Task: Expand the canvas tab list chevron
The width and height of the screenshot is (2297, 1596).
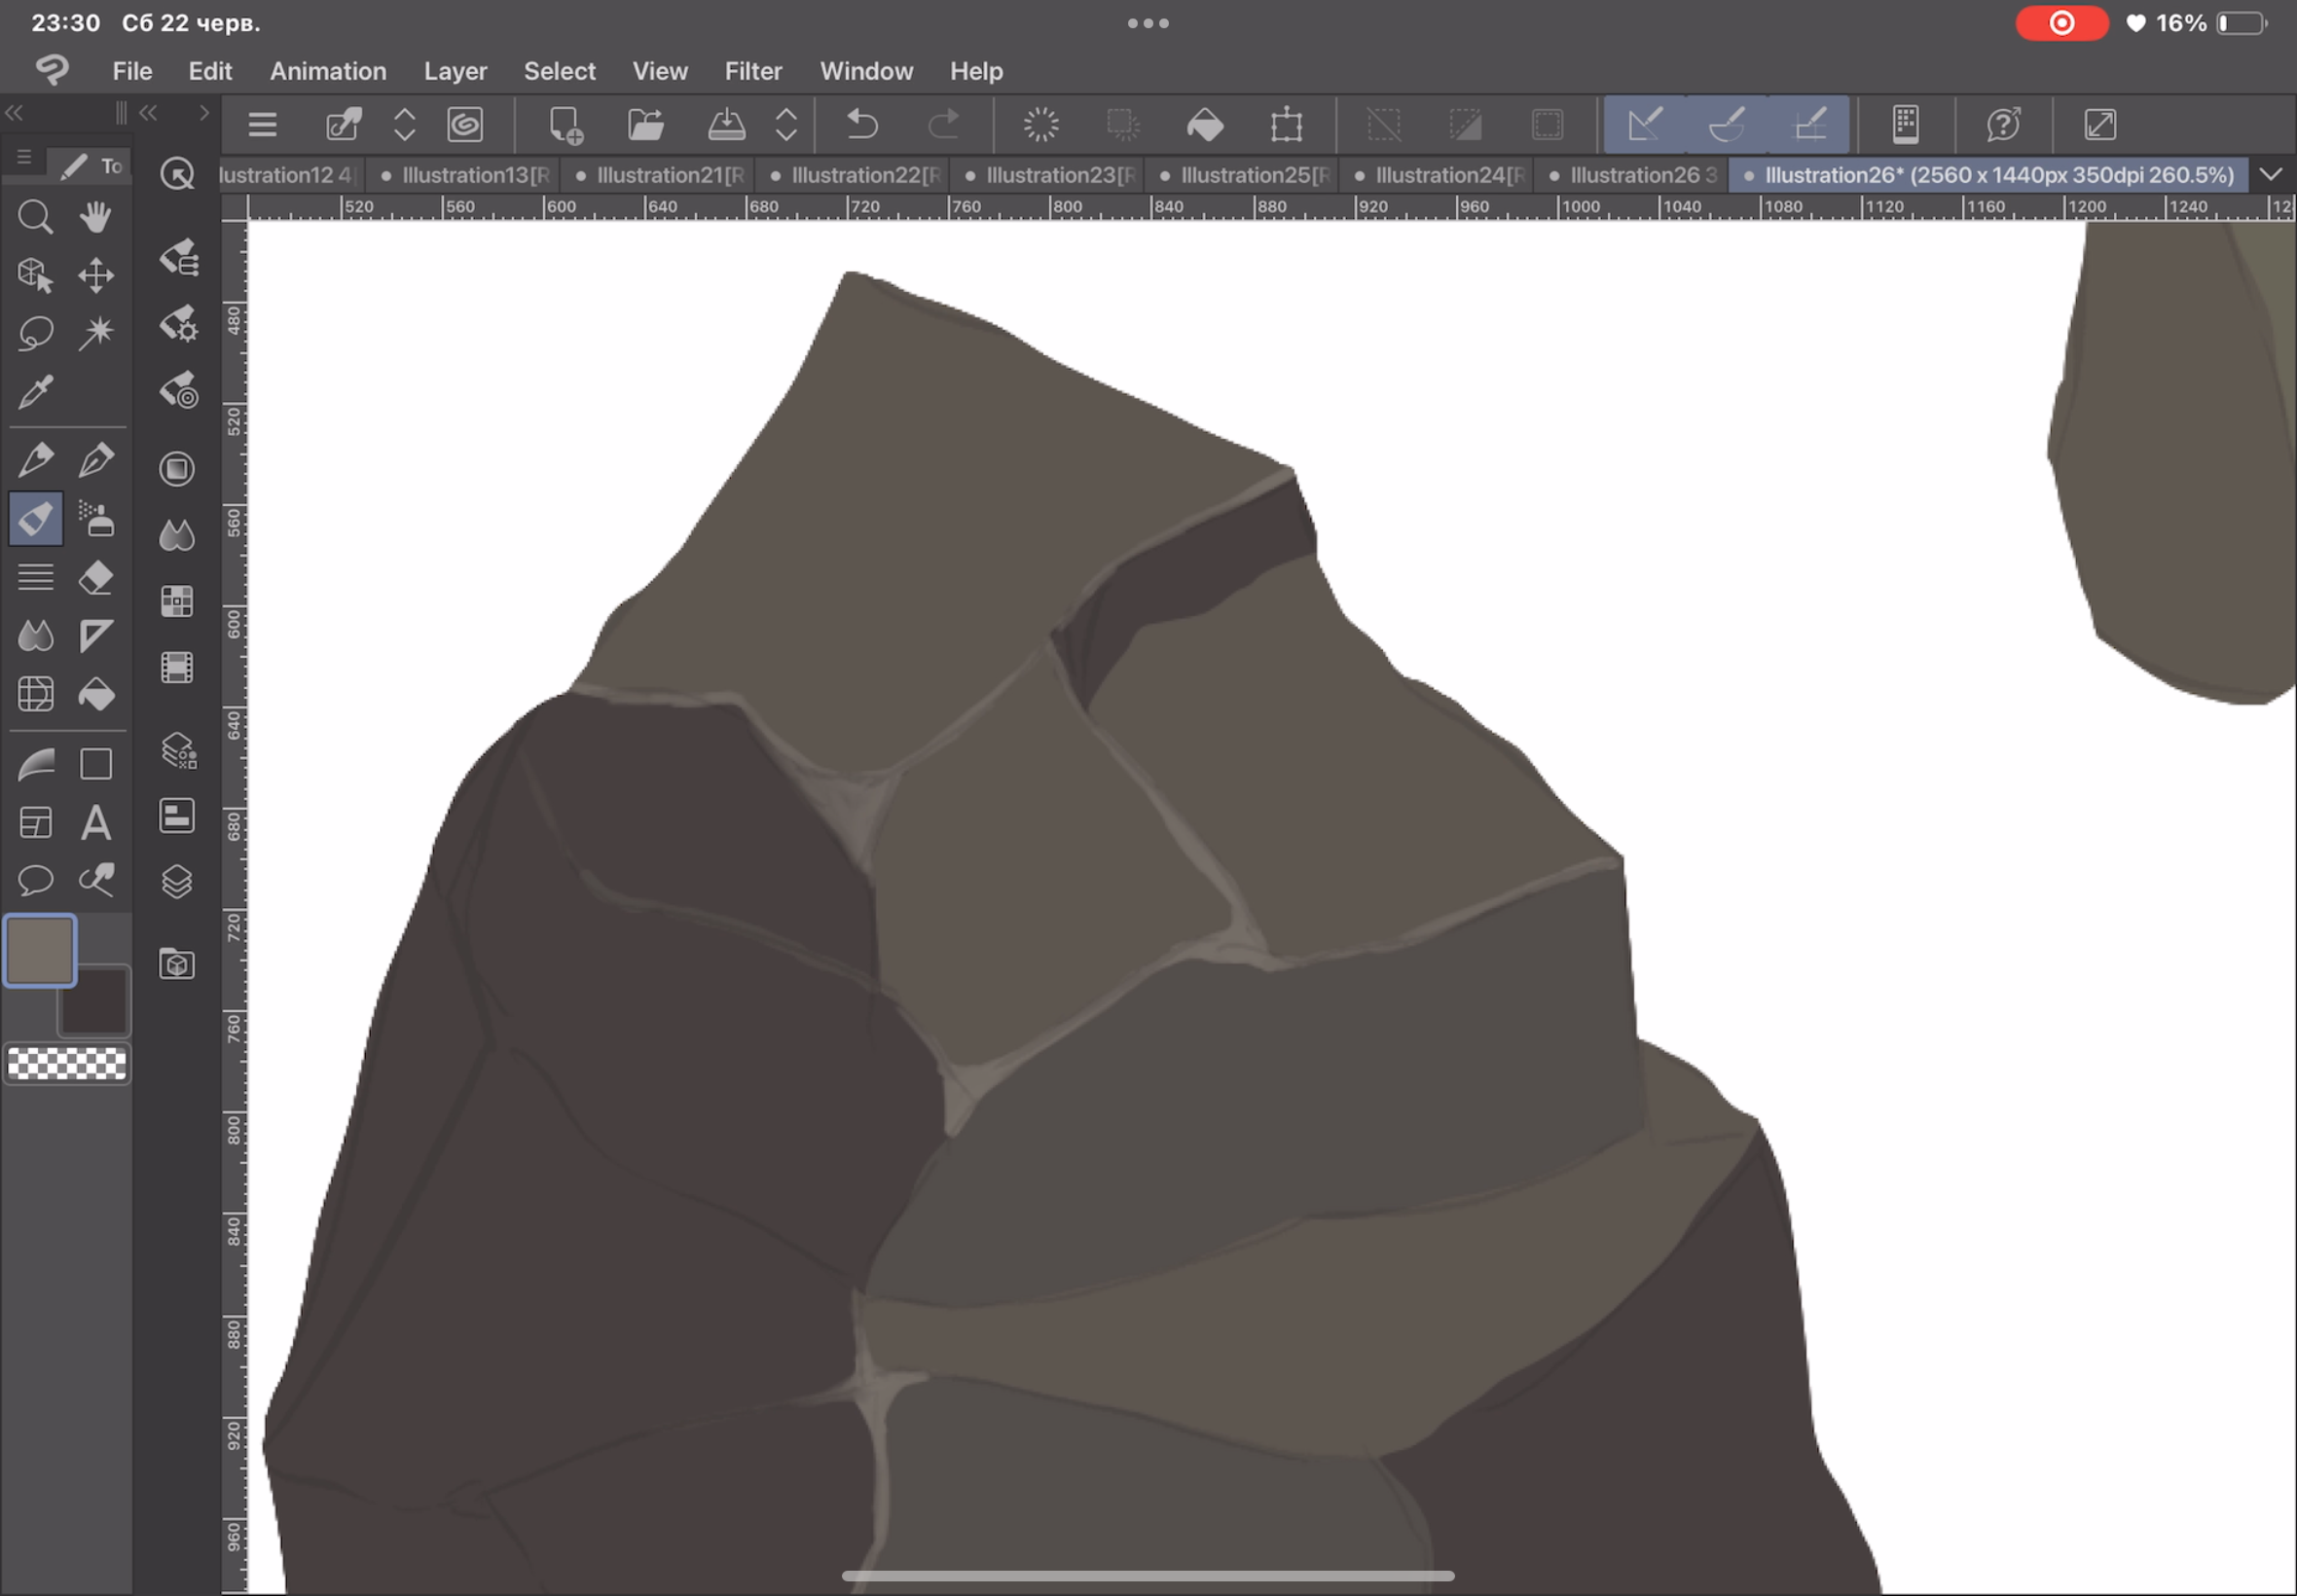Action: [2271, 175]
